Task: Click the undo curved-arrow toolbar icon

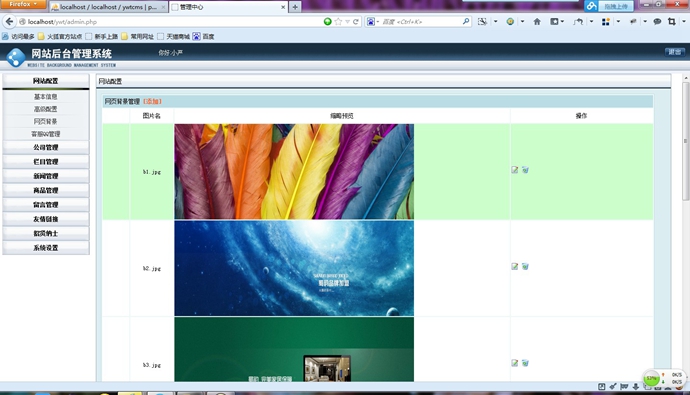Action: click(x=578, y=21)
